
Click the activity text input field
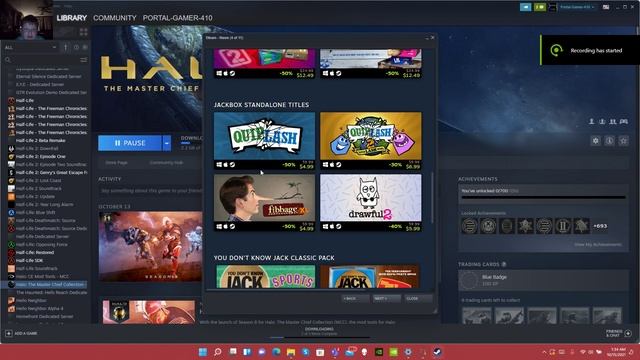[150, 191]
